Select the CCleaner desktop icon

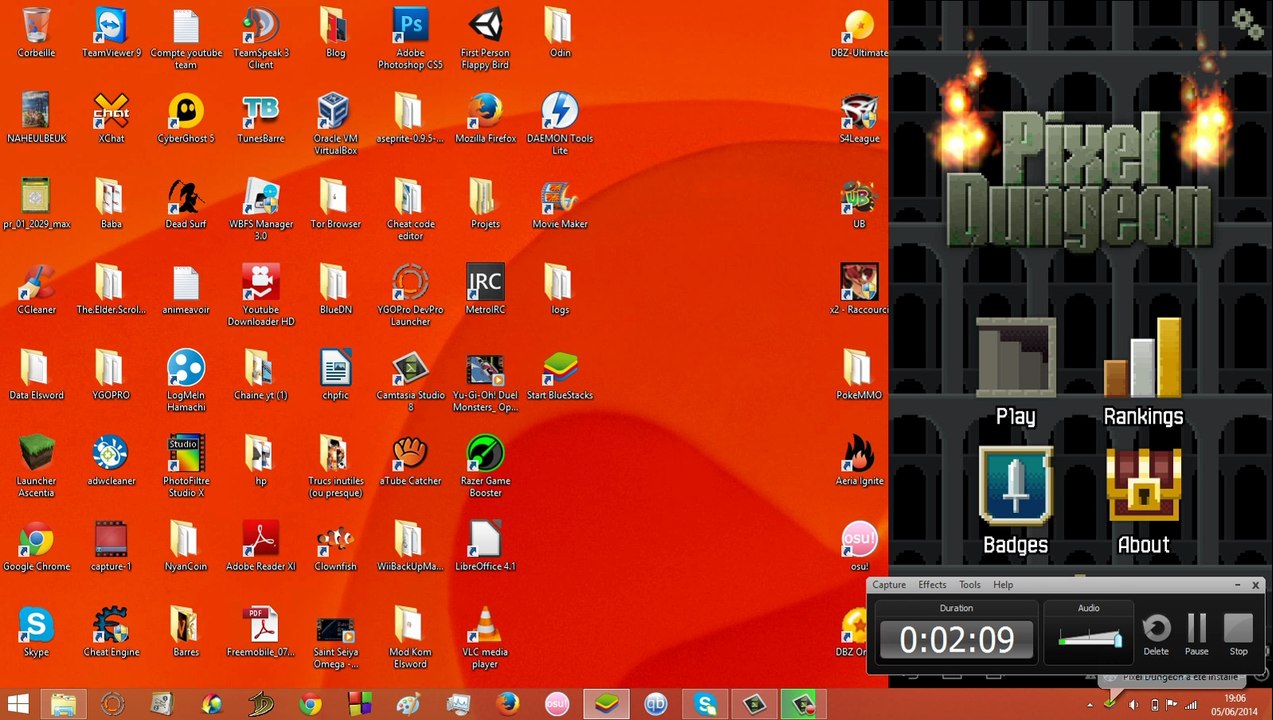36,283
